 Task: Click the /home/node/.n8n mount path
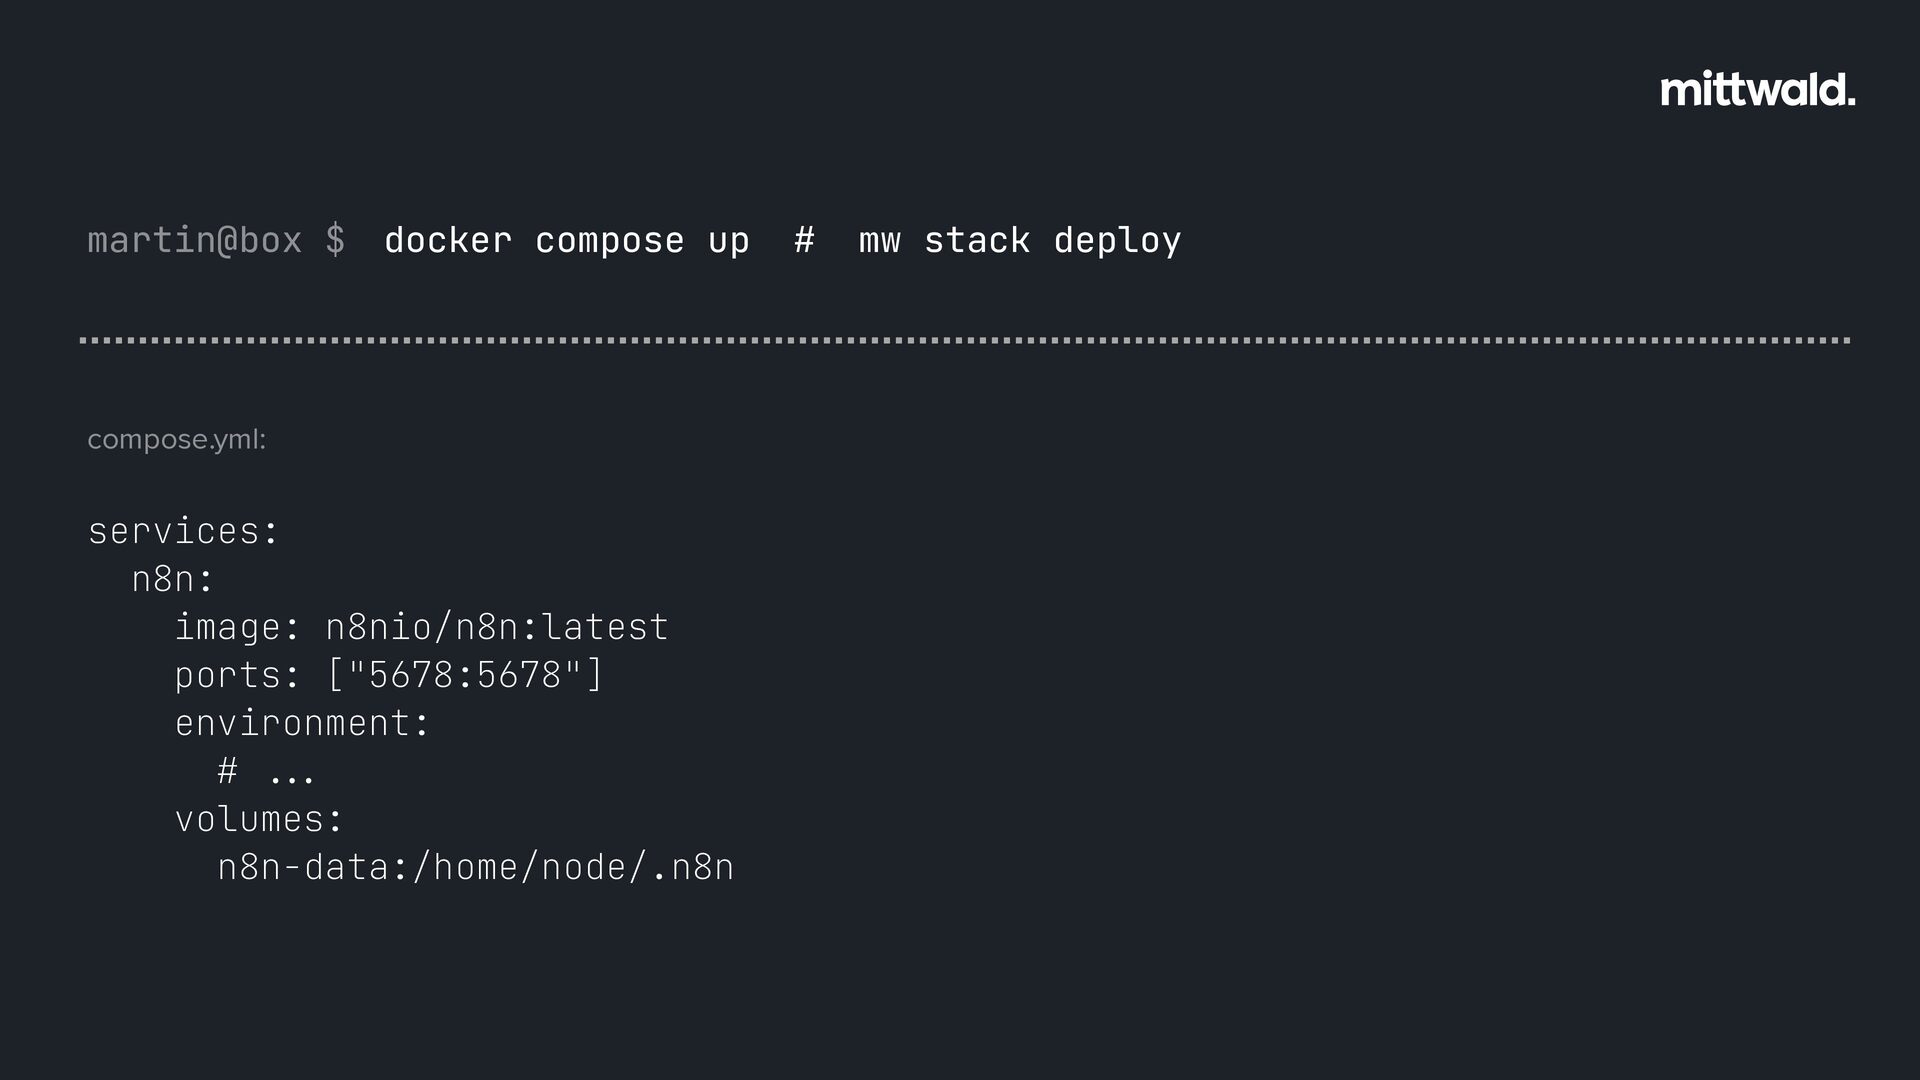(x=573, y=867)
